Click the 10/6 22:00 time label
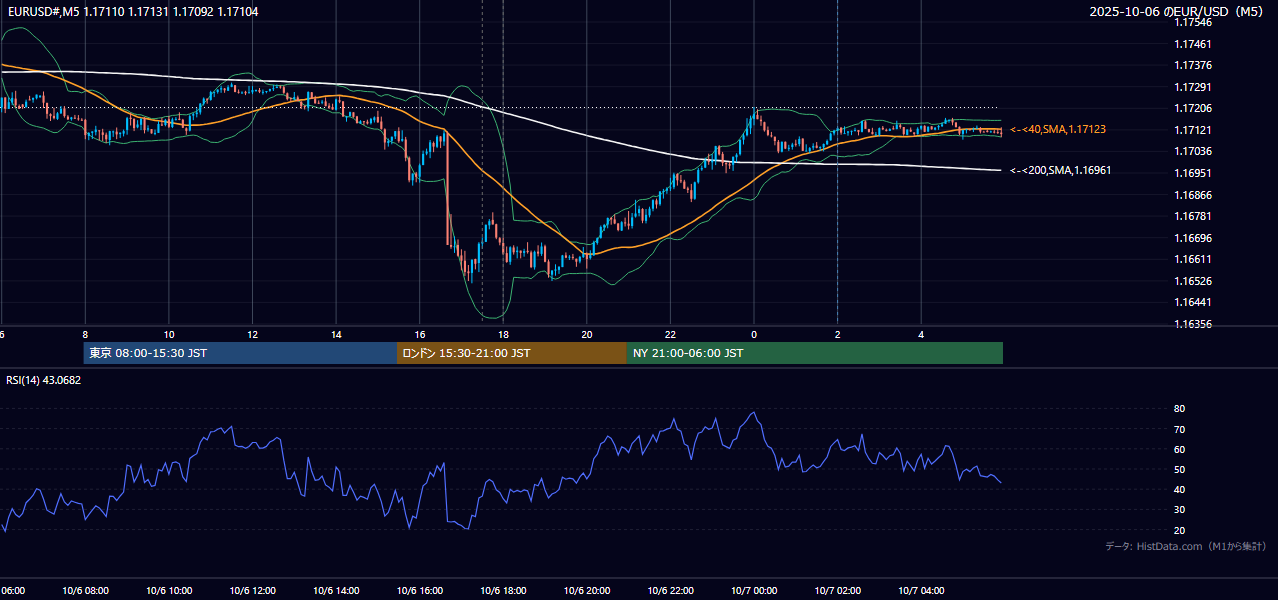 [671, 591]
